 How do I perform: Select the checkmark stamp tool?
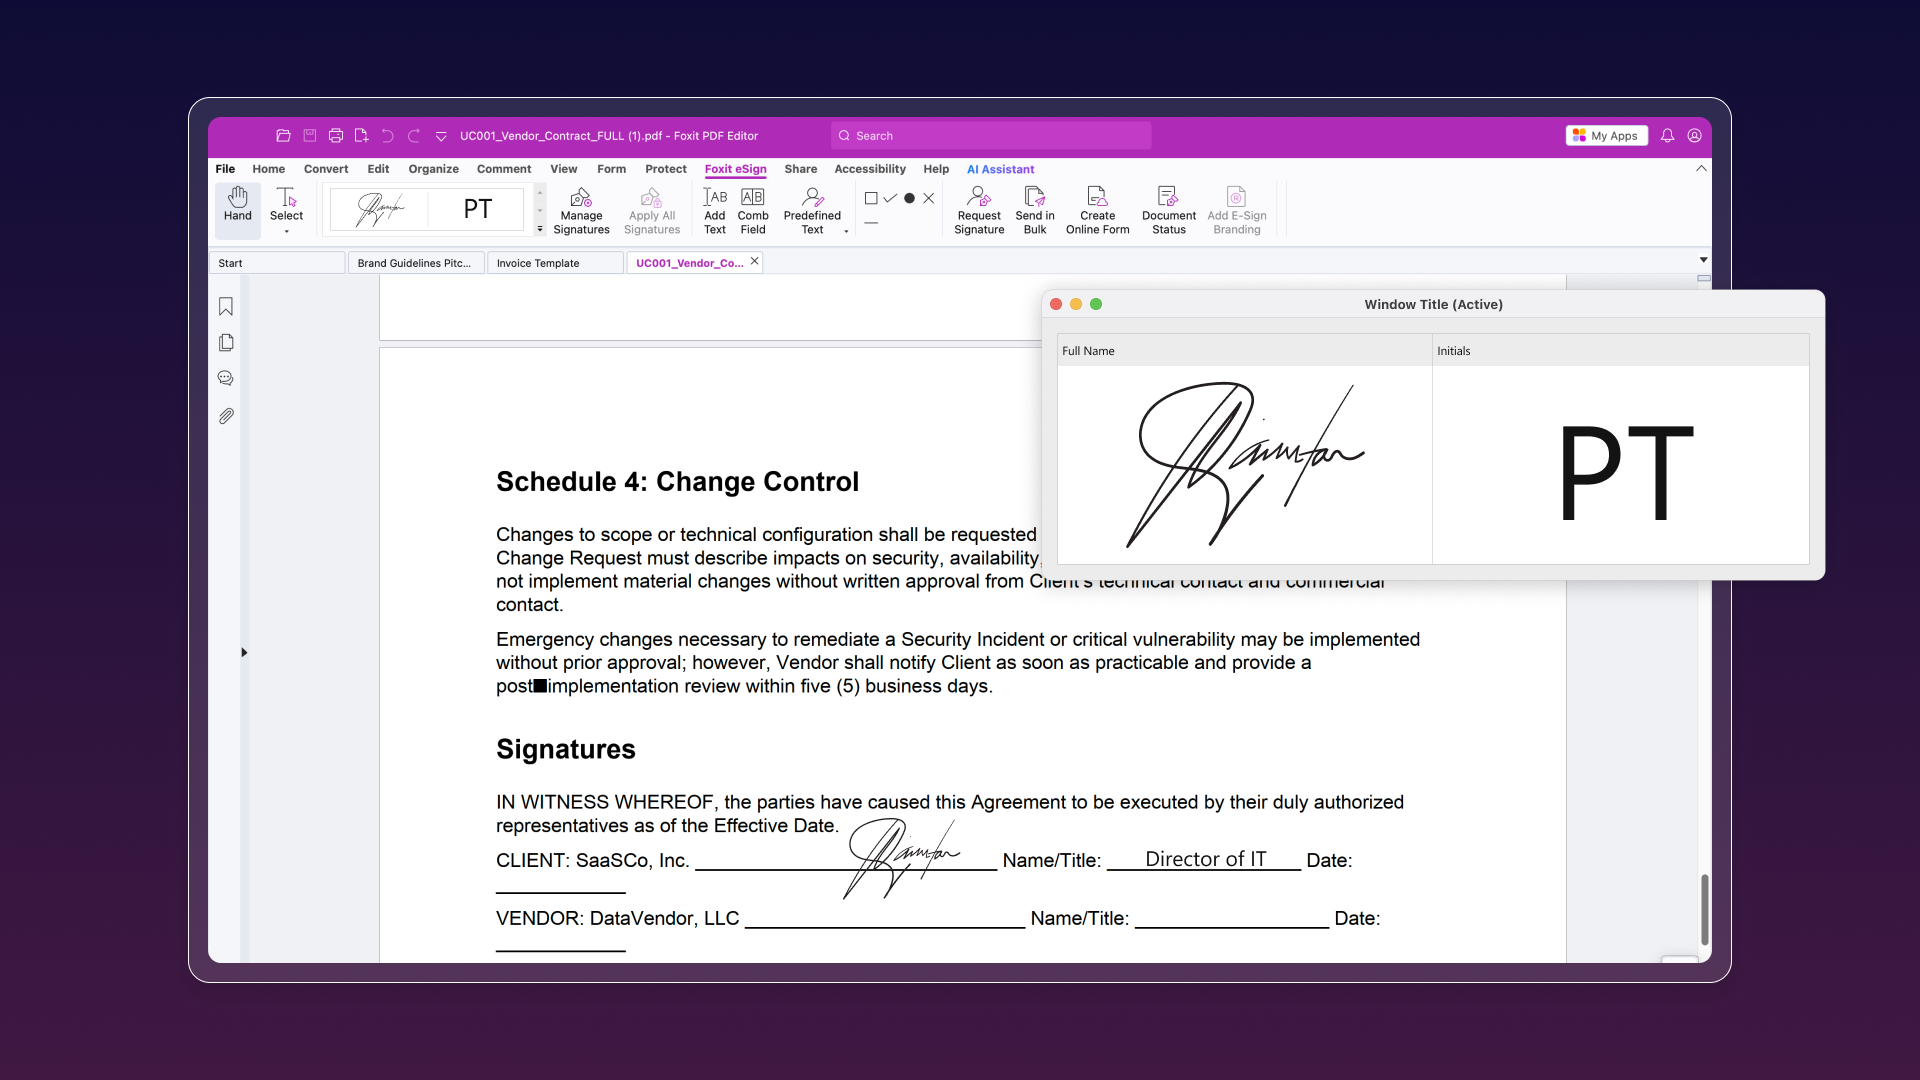890,198
